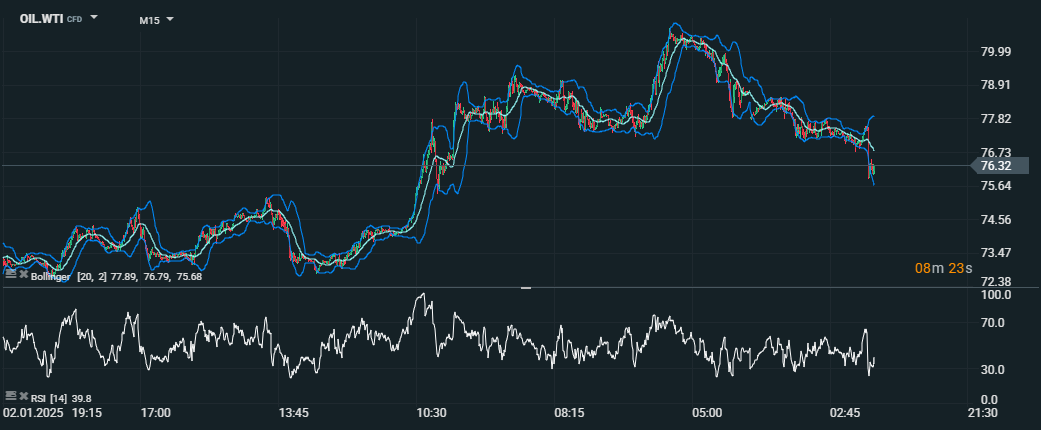Remove the RSI indicator with X
Image resolution: width=1041 pixels, height=430 pixels.
pos(23,396)
